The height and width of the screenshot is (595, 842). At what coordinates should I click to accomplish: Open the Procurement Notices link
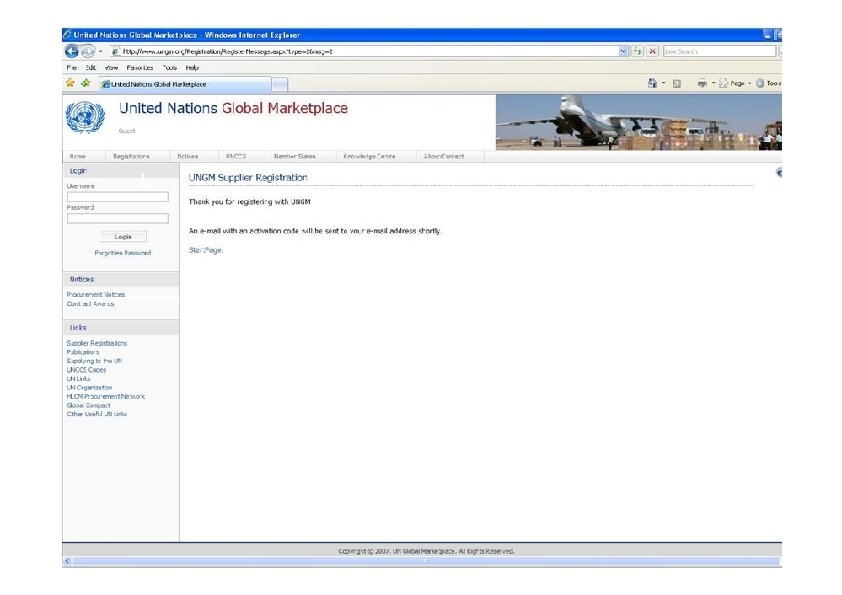96,295
